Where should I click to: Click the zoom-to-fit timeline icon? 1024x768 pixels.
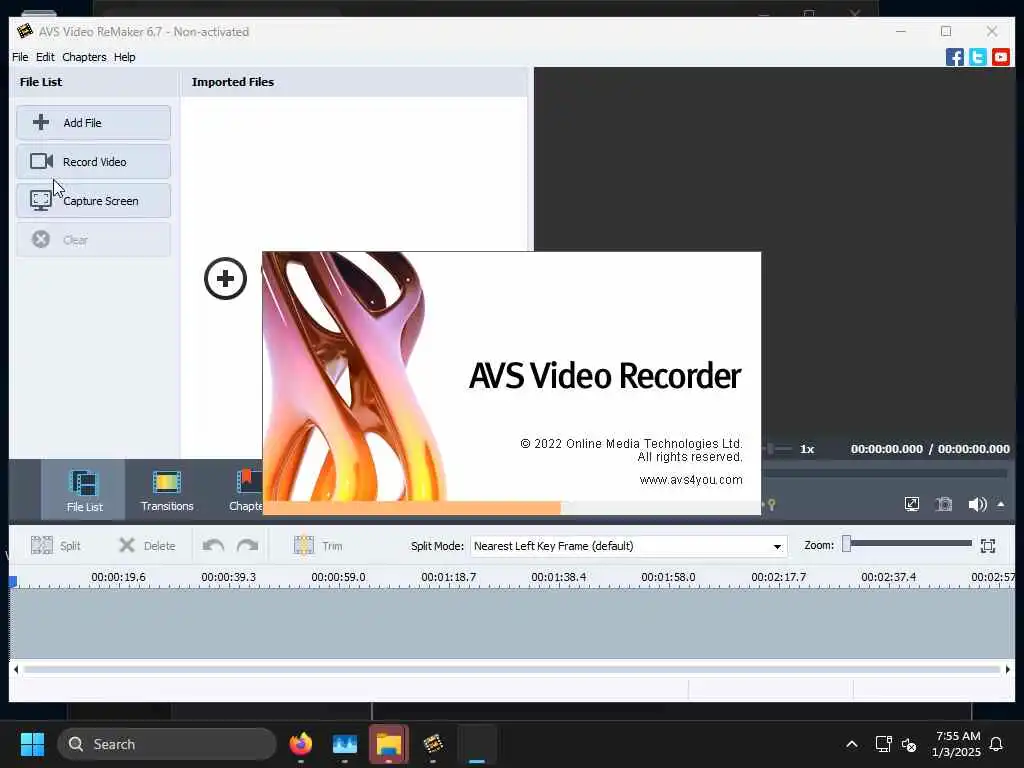988,546
